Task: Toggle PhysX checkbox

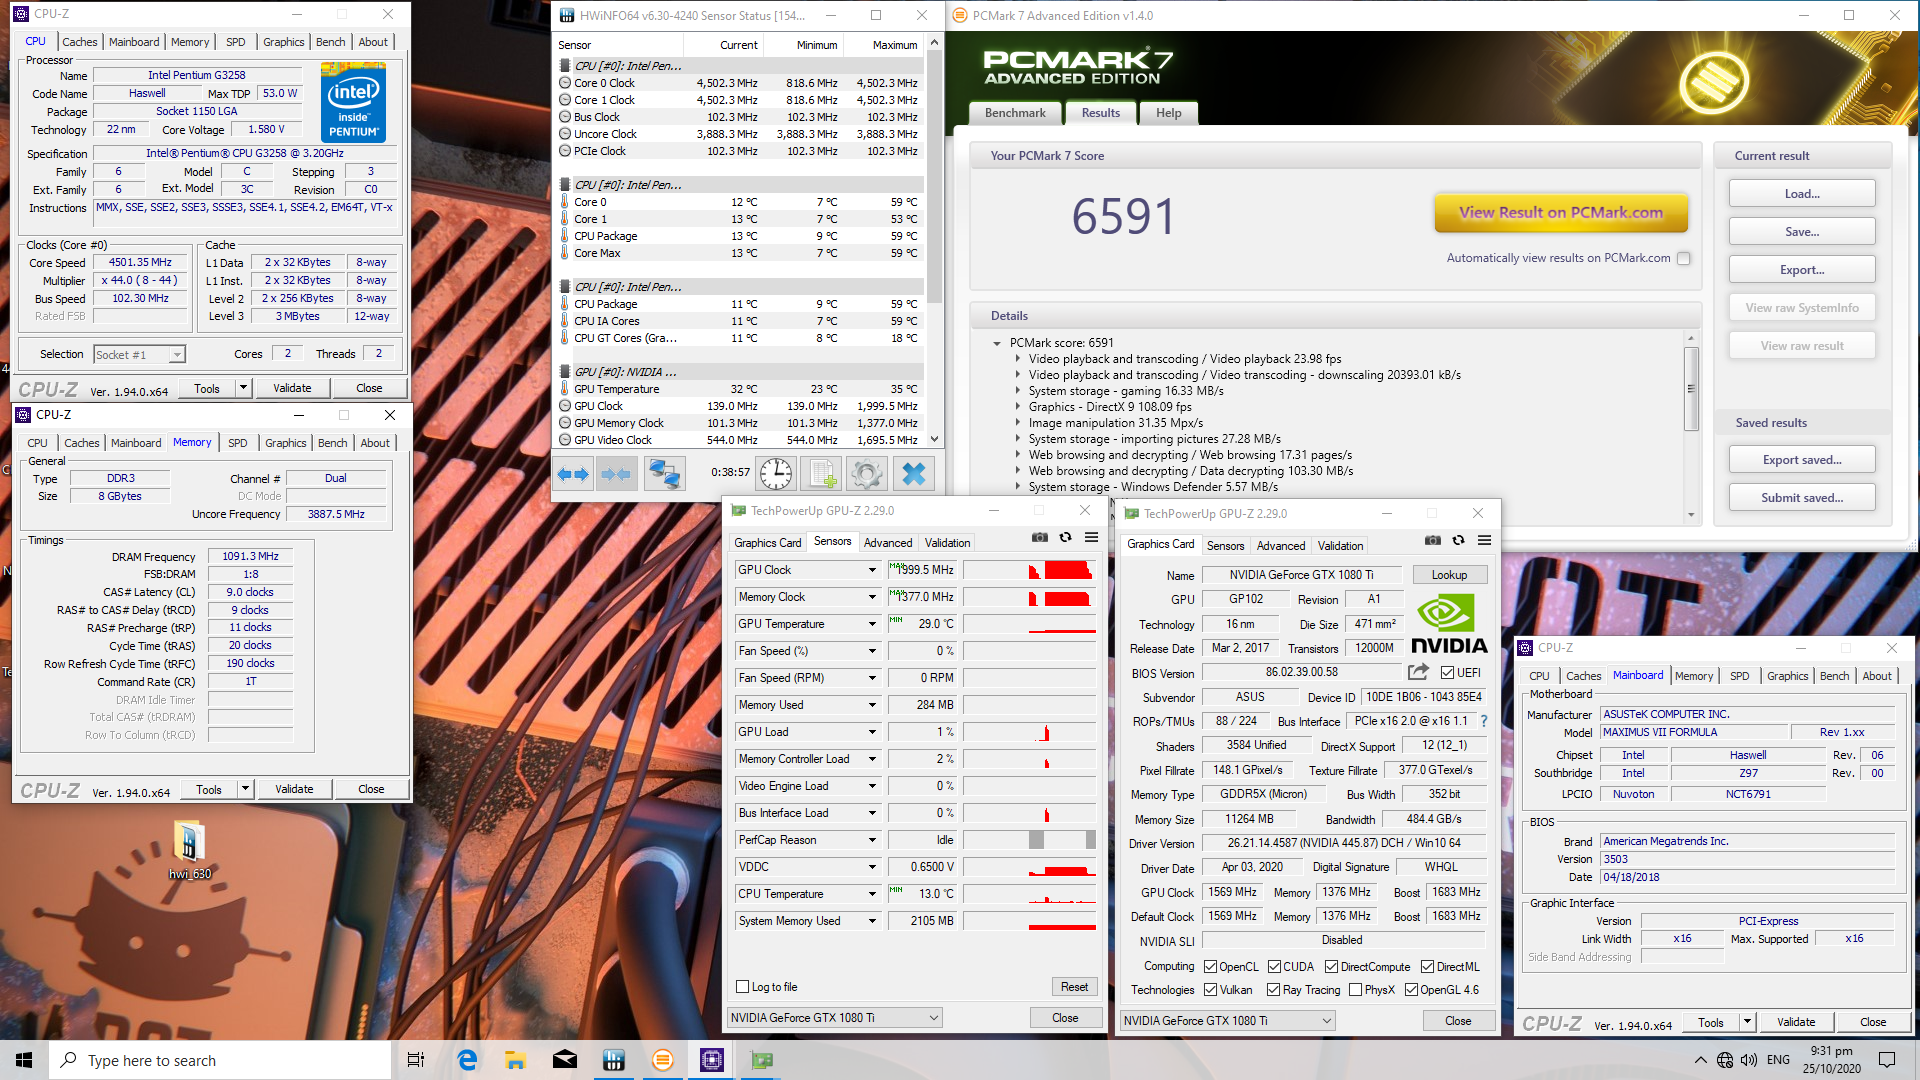Action: [1355, 990]
